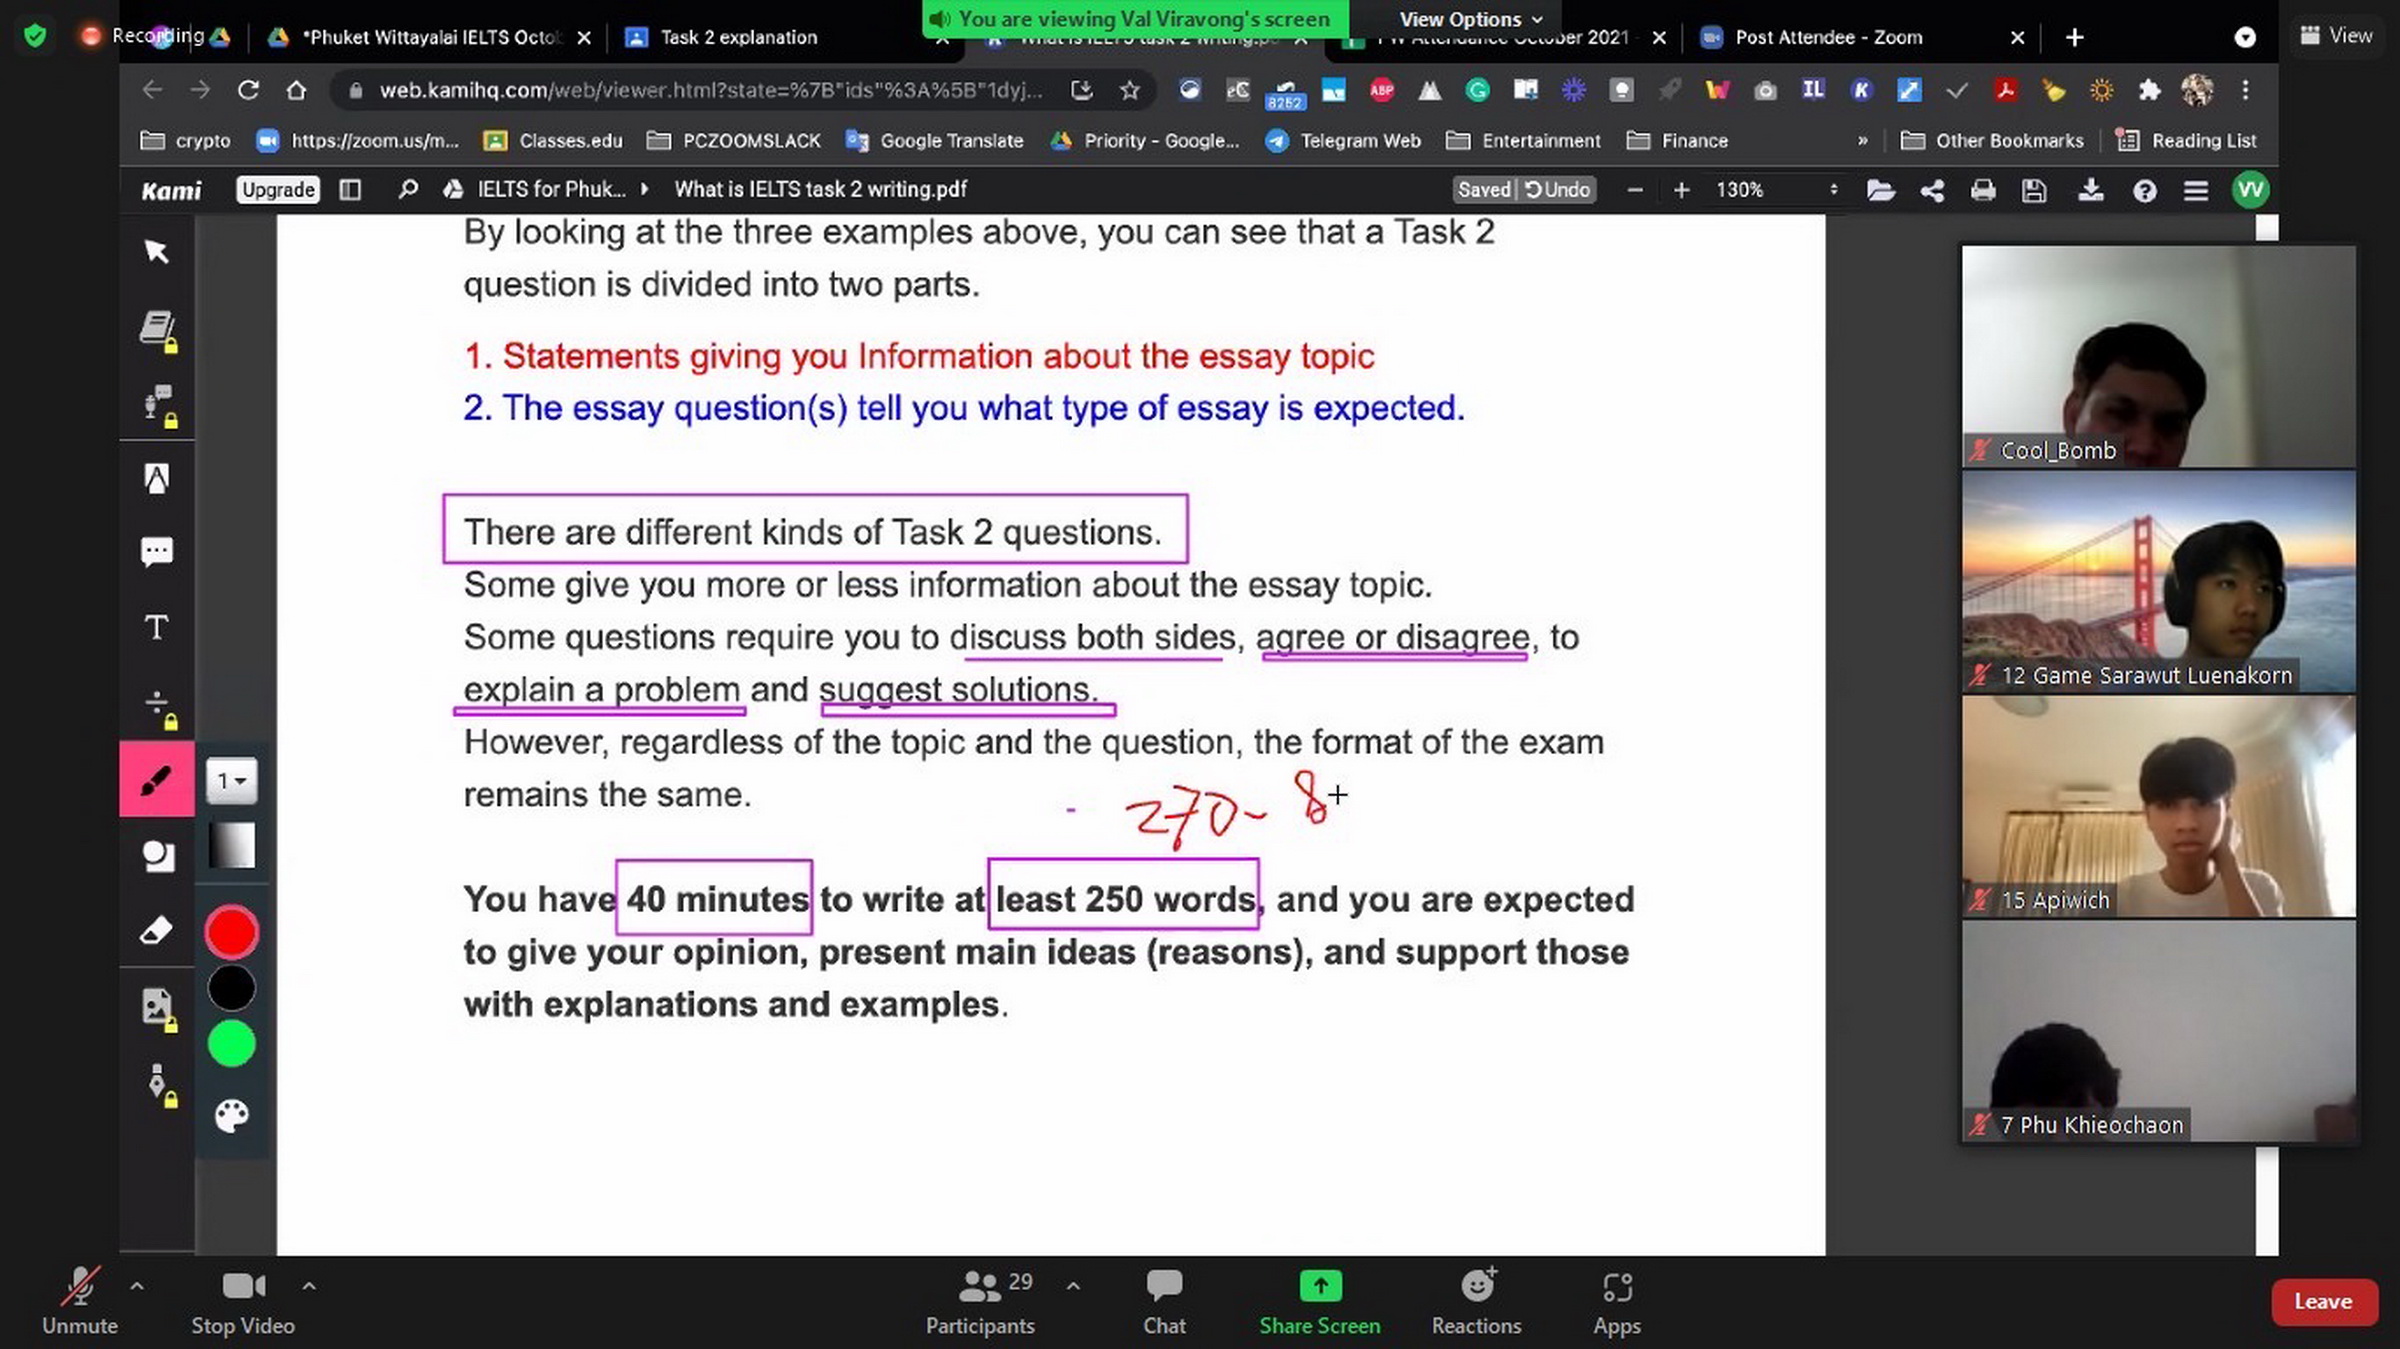Share the Kami document

(1932, 190)
